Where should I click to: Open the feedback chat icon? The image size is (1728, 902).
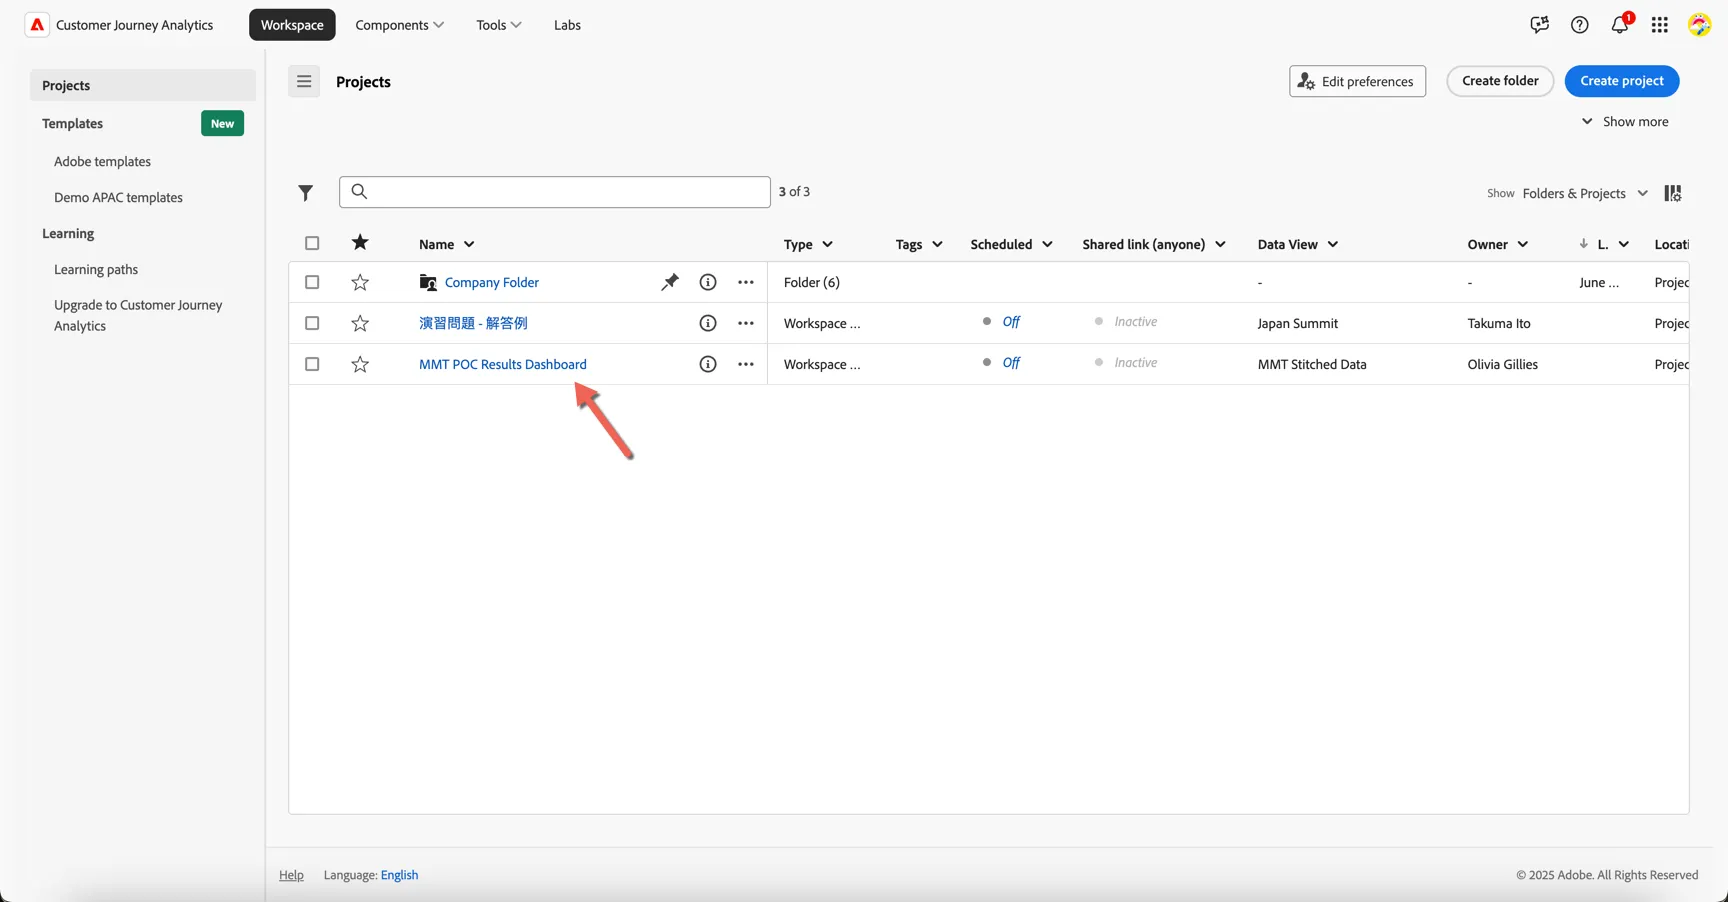click(1540, 25)
